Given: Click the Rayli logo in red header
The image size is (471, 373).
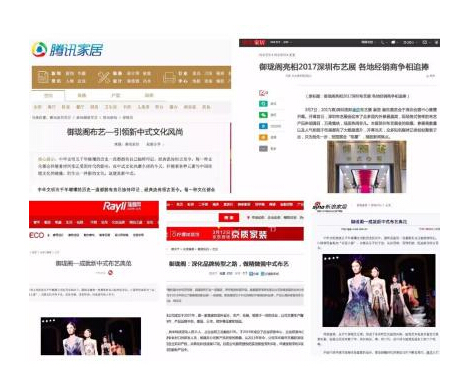Looking at the screenshot, I should tap(122, 207).
